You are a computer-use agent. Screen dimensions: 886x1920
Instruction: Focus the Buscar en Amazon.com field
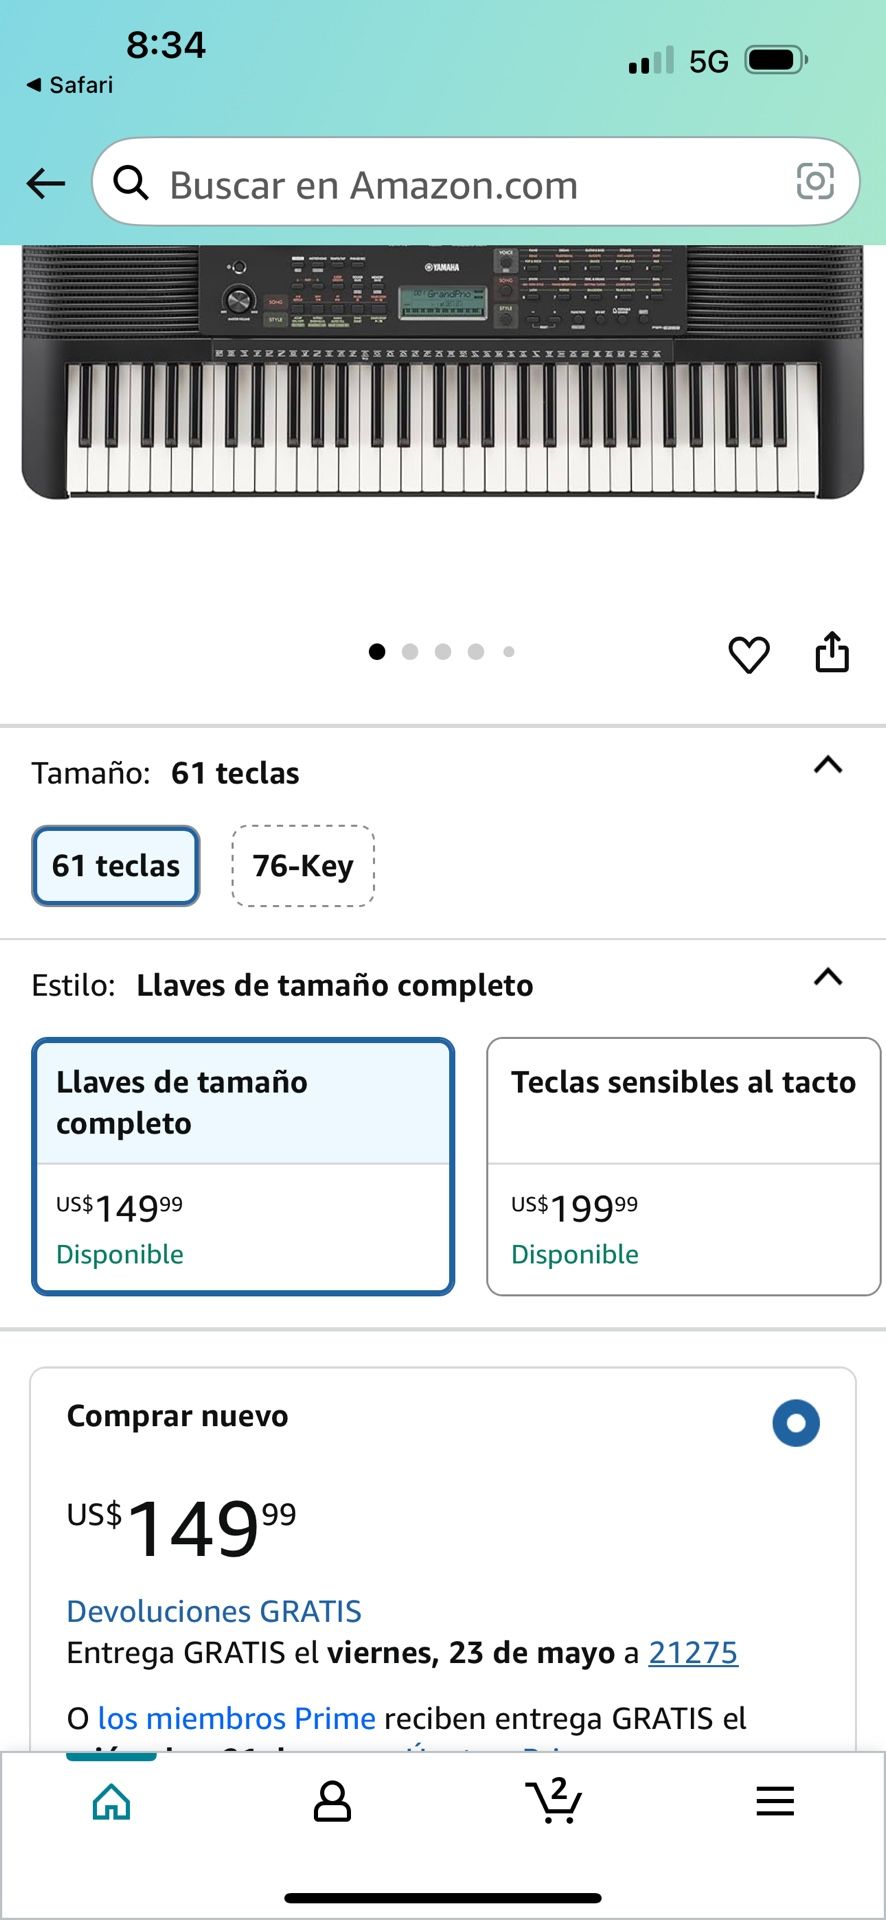(476, 182)
